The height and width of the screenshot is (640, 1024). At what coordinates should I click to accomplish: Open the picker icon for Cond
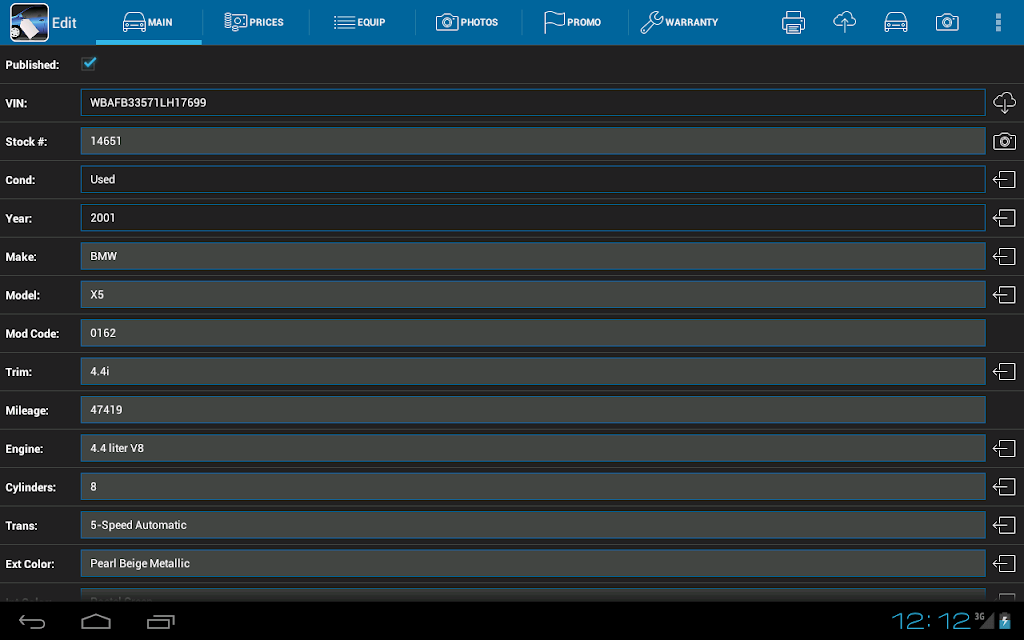(x=1004, y=180)
